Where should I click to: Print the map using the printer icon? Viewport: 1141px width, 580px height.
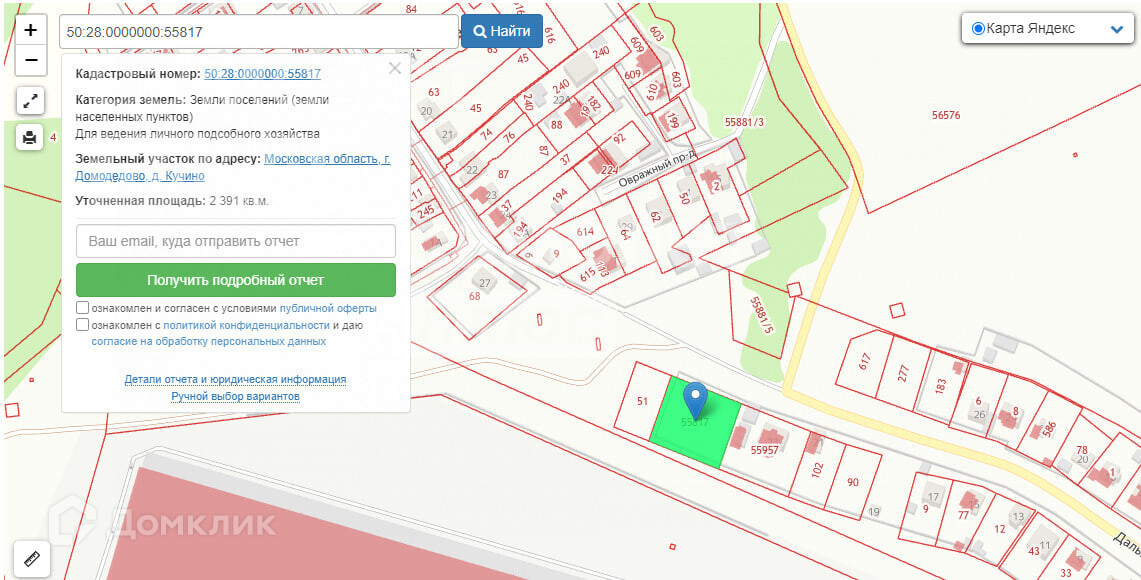tap(30, 137)
